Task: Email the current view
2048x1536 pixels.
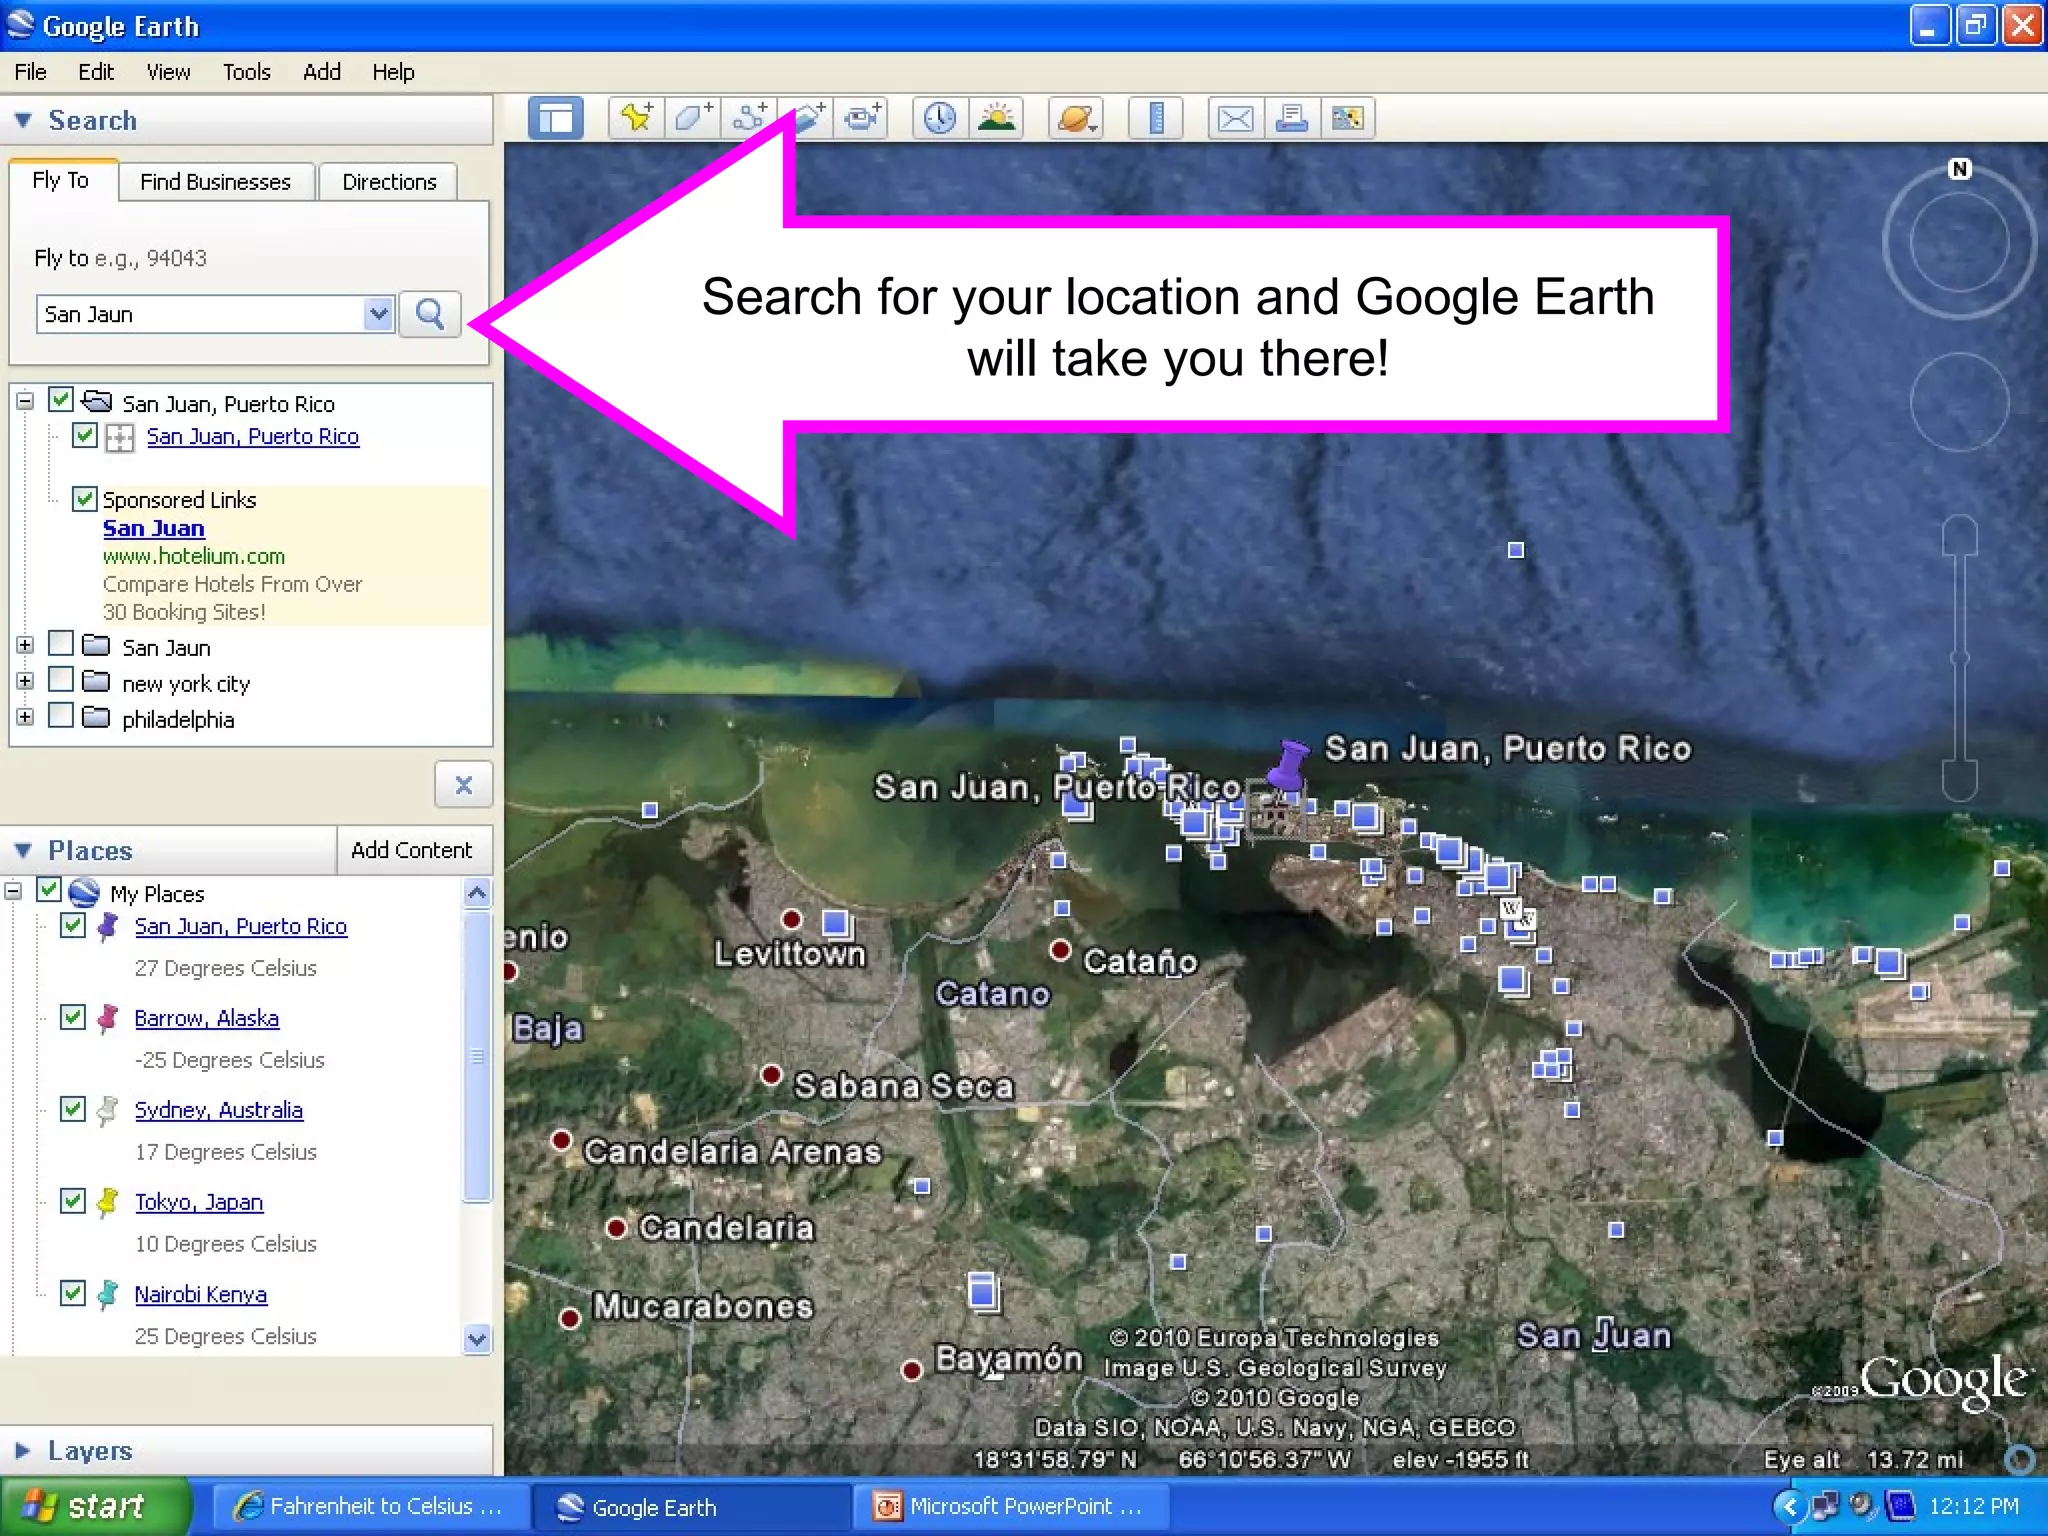Action: (1236, 119)
